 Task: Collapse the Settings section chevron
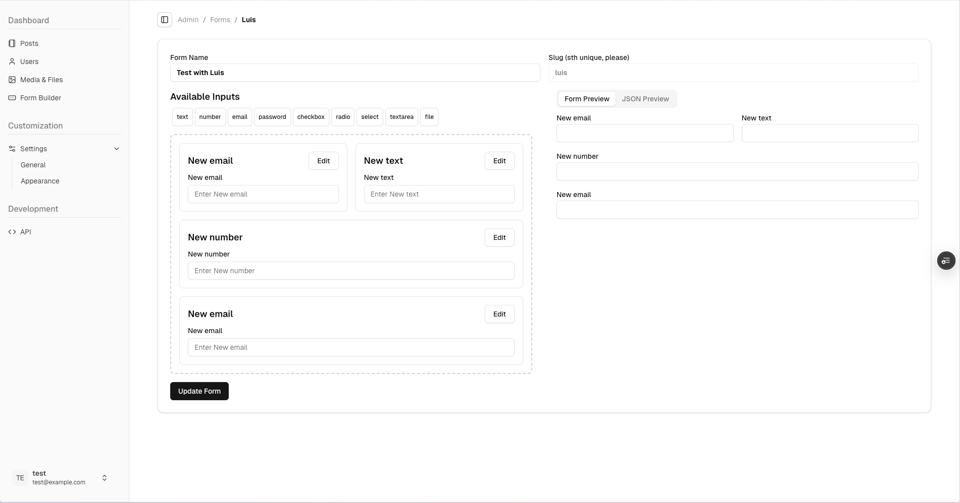pyautogui.click(x=116, y=149)
